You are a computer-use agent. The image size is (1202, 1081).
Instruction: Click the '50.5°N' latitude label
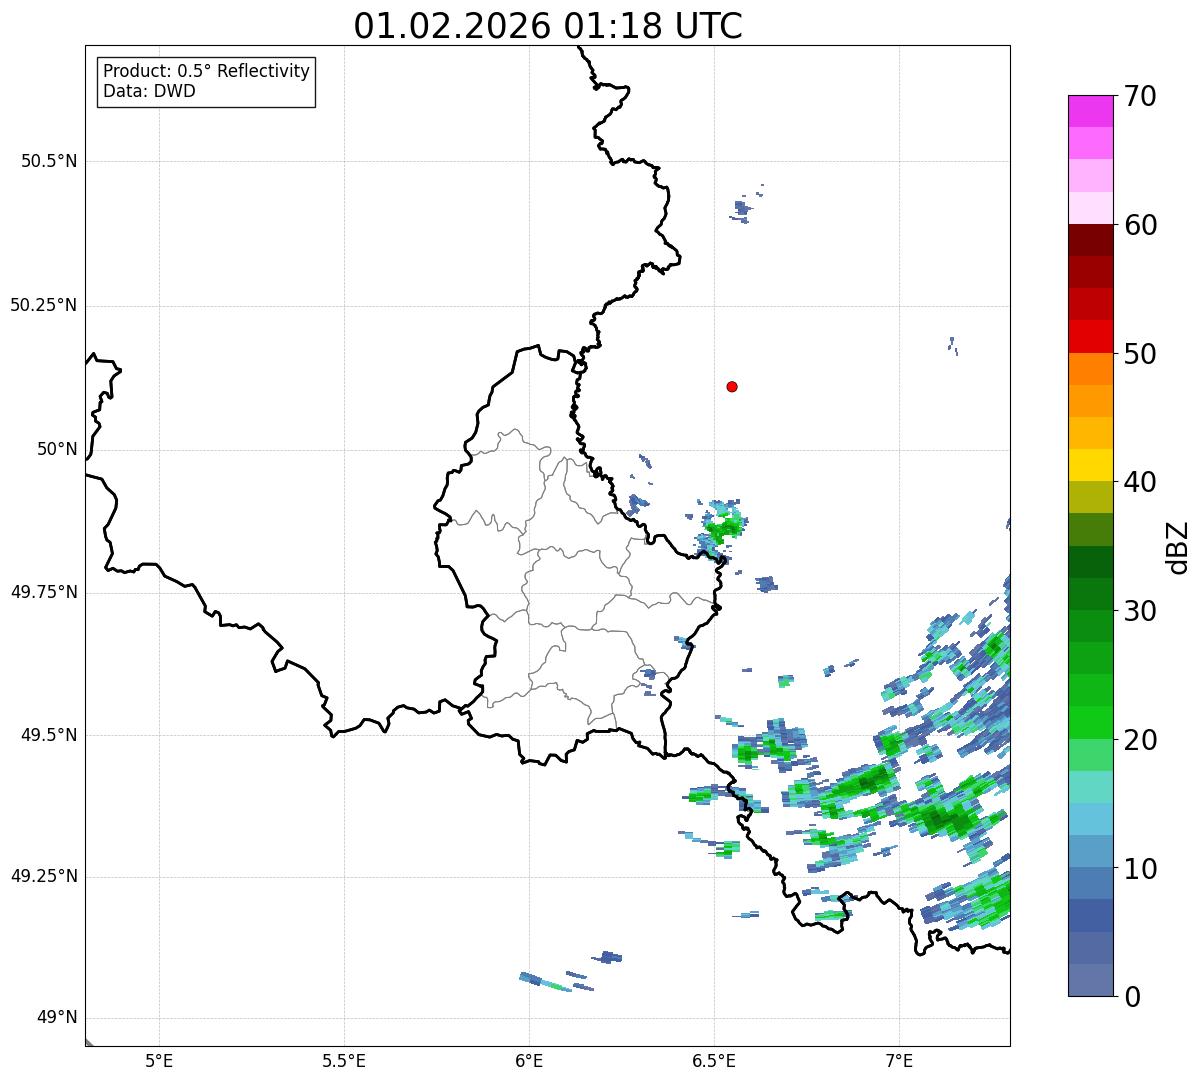pos(49,161)
